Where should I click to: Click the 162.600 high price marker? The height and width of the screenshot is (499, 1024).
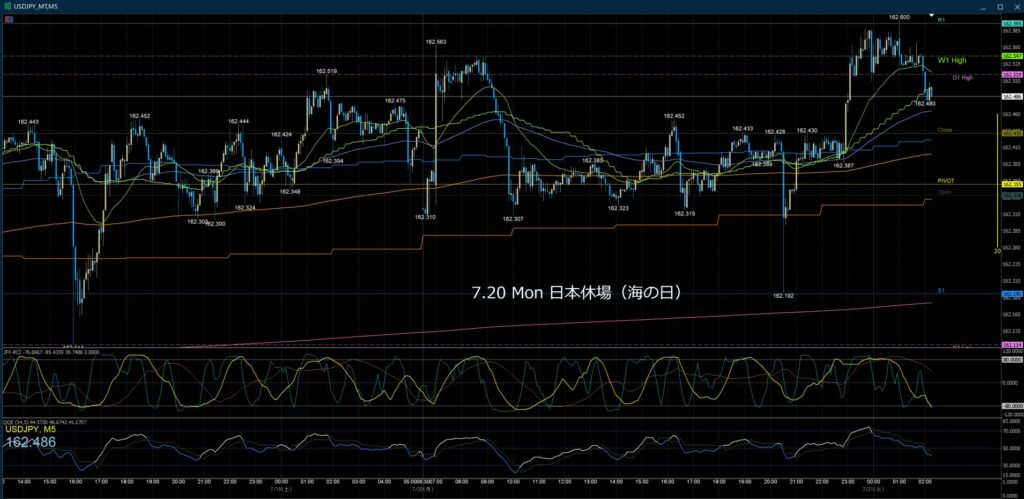click(x=899, y=17)
